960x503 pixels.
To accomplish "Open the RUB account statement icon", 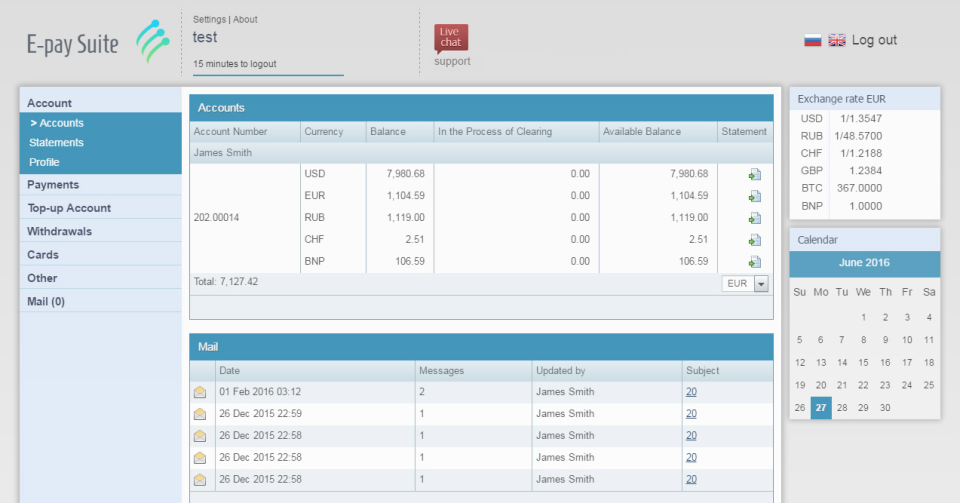I will pos(754,218).
